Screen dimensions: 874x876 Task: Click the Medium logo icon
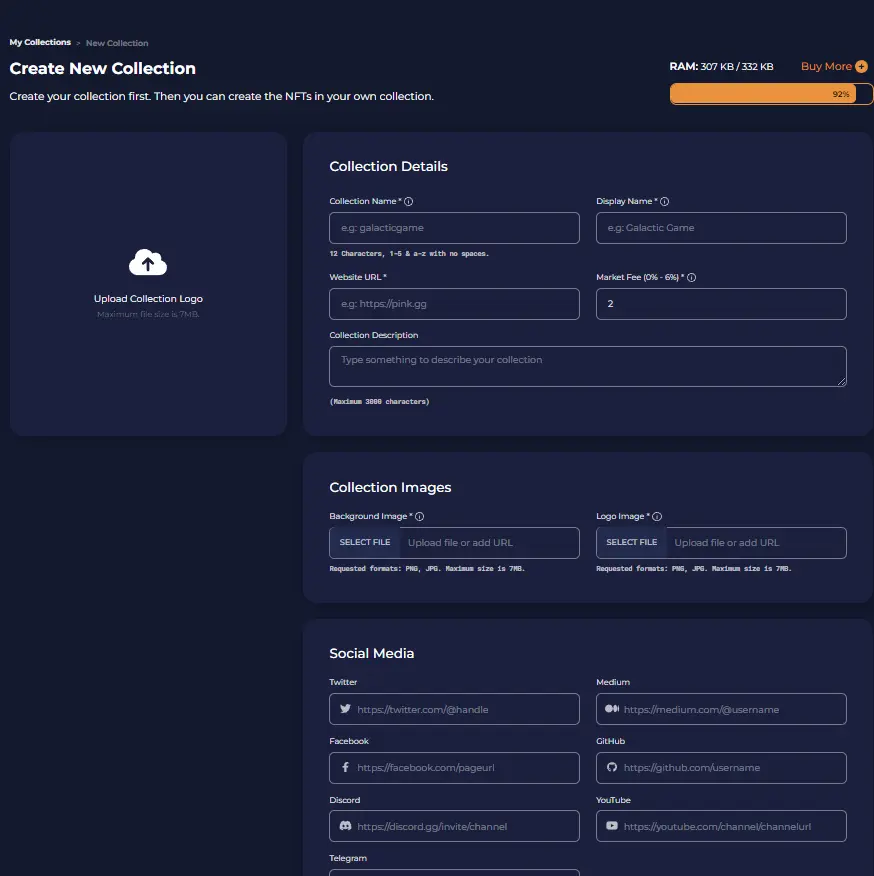coord(612,709)
